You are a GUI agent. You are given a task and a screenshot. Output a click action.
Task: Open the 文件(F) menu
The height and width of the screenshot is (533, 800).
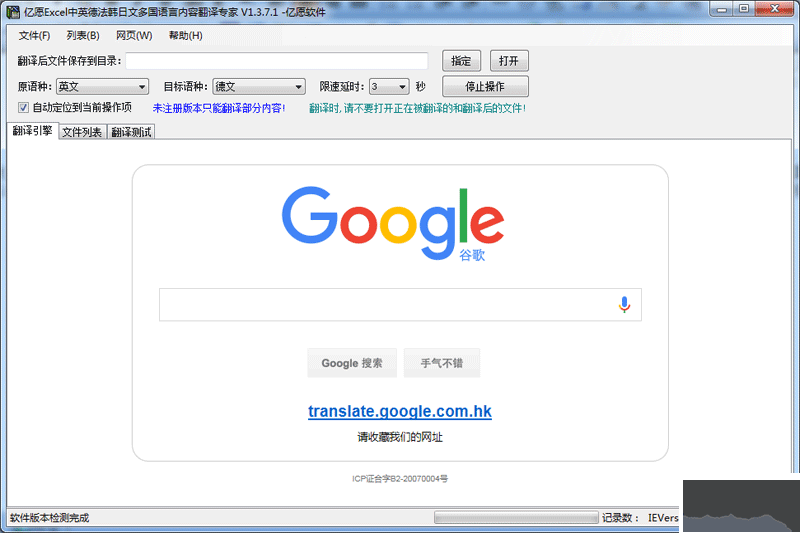pos(34,36)
